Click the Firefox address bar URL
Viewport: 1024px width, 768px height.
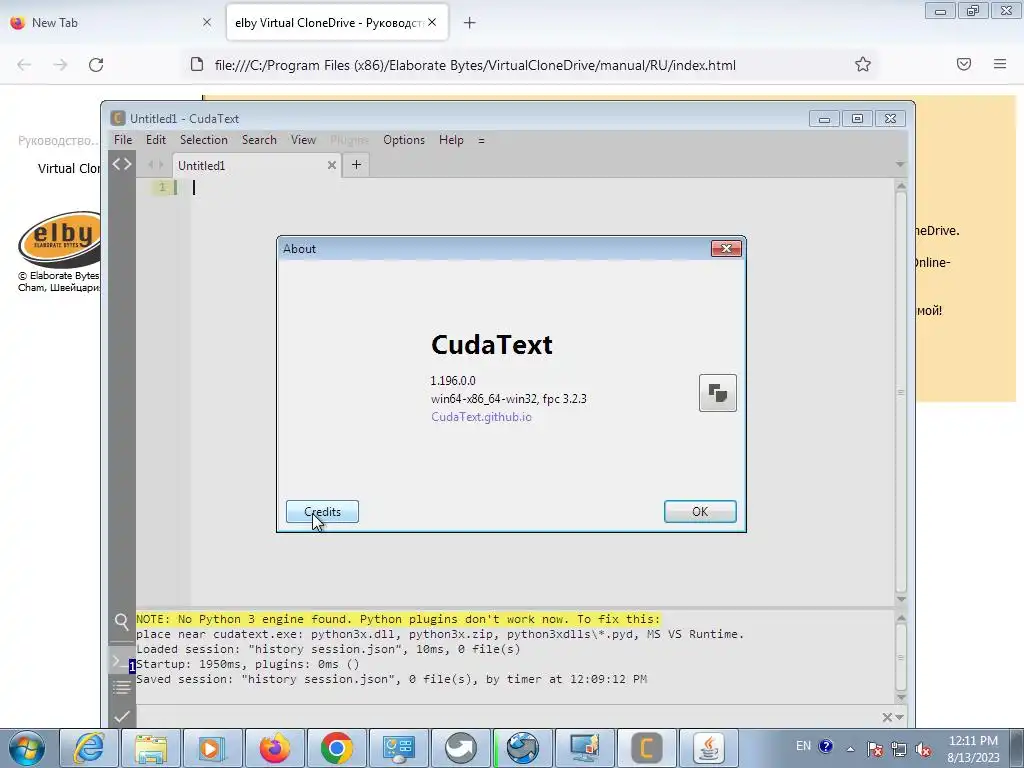[475, 65]
